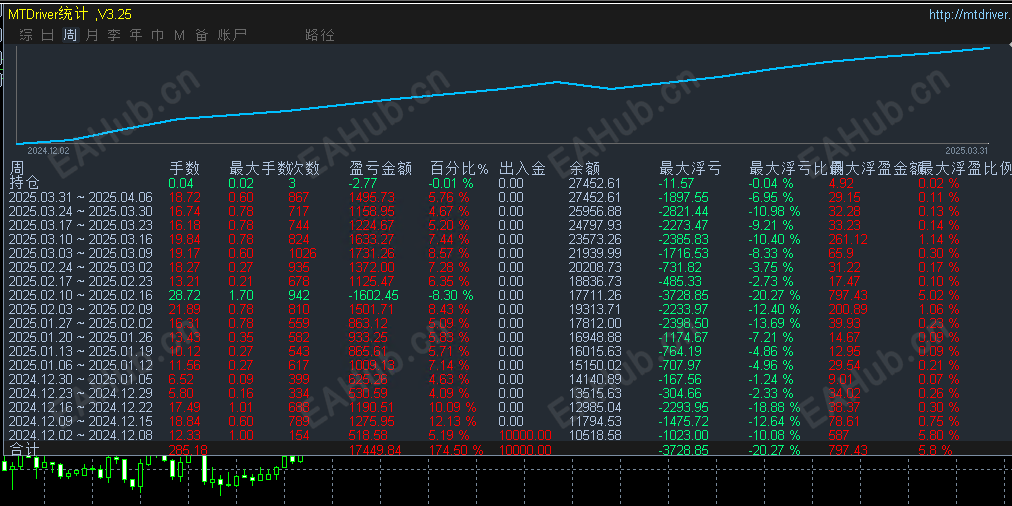Open the http://mtdriver link

coord(970,14)
